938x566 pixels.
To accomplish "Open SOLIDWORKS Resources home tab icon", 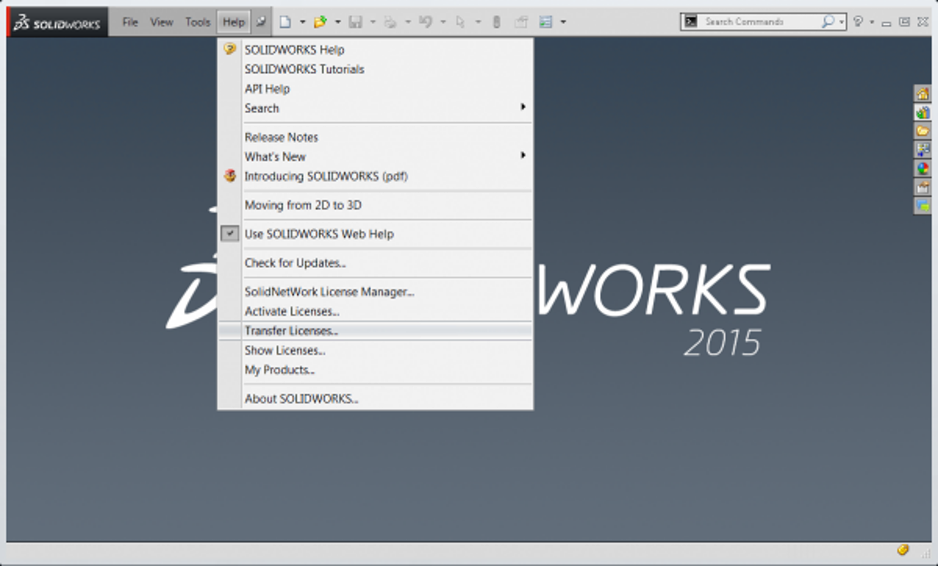I will (x=922, y=93).
